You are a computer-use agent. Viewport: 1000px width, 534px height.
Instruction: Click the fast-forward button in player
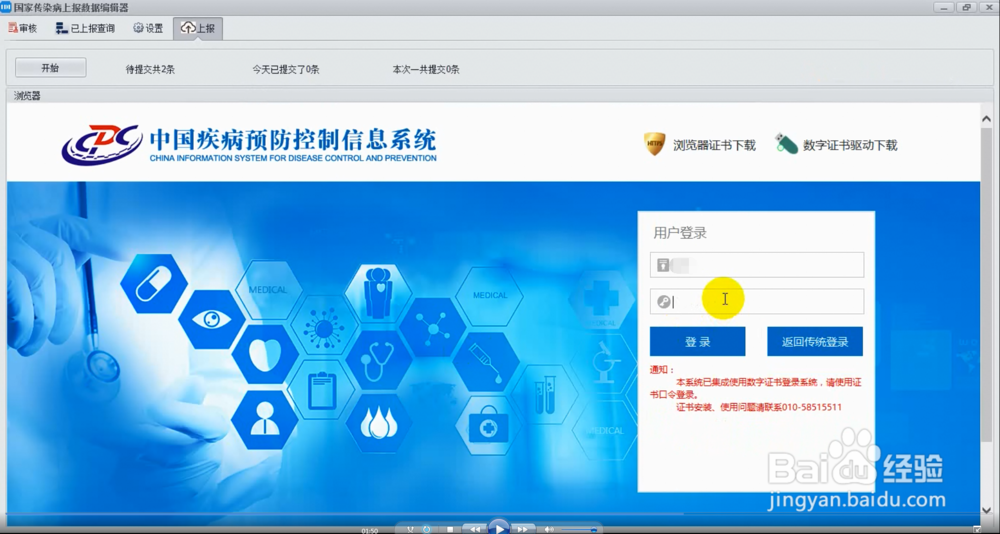(x=522, y=529)
